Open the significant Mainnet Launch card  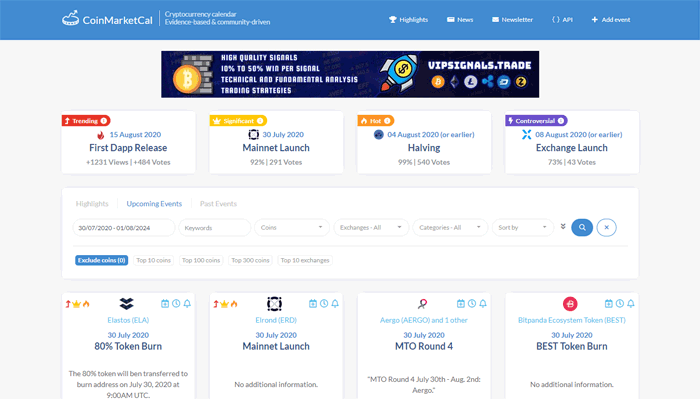pyautogui.click(x=276, y=148)
